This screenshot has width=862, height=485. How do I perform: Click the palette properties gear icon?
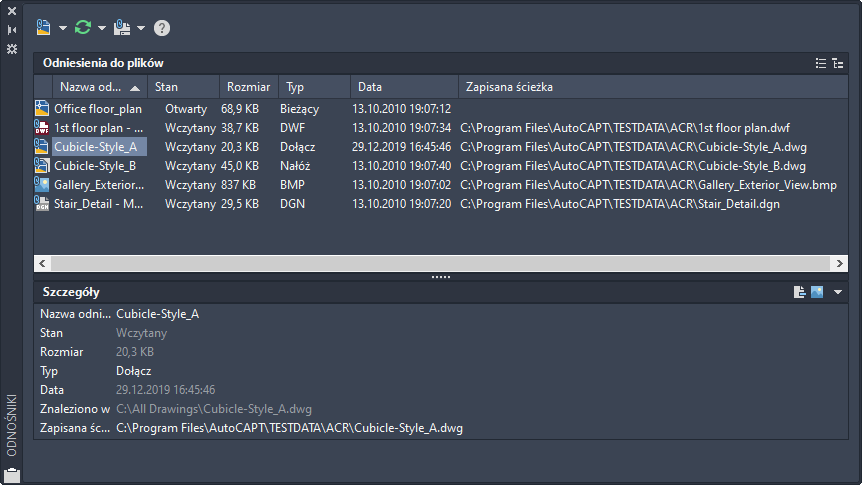pyautogui.click(x=12, y=48)
